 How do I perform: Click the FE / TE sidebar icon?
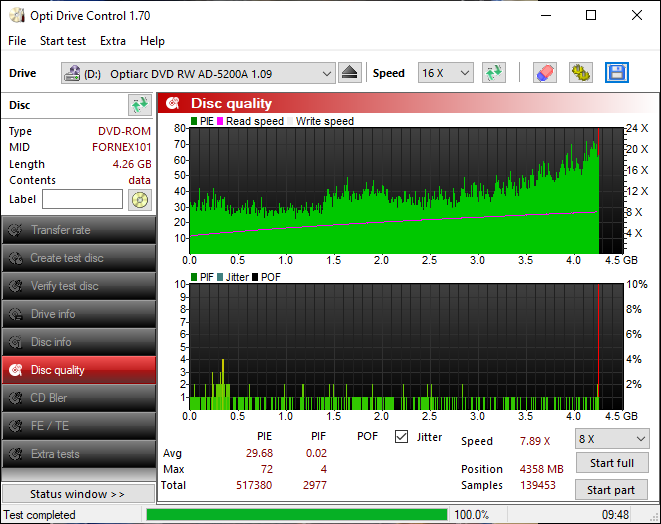click(16, 426)
